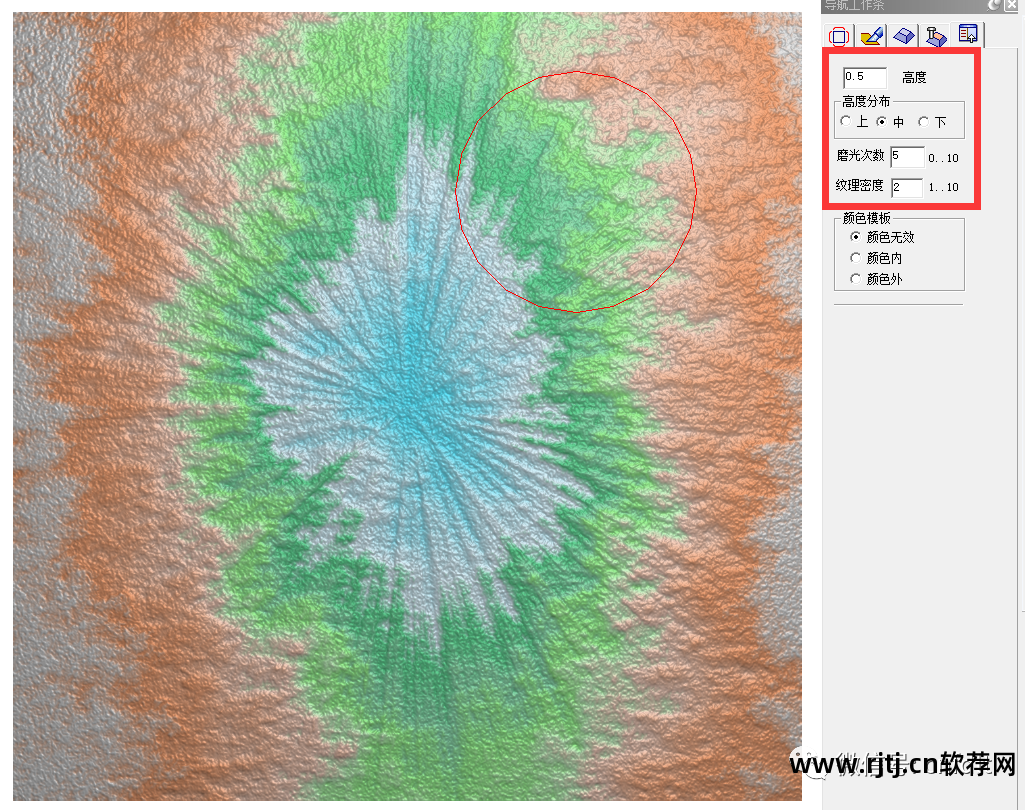Switch to the blue beveled block tab
This screenshot has width=1025, height=810.
[x=904, y=35]
